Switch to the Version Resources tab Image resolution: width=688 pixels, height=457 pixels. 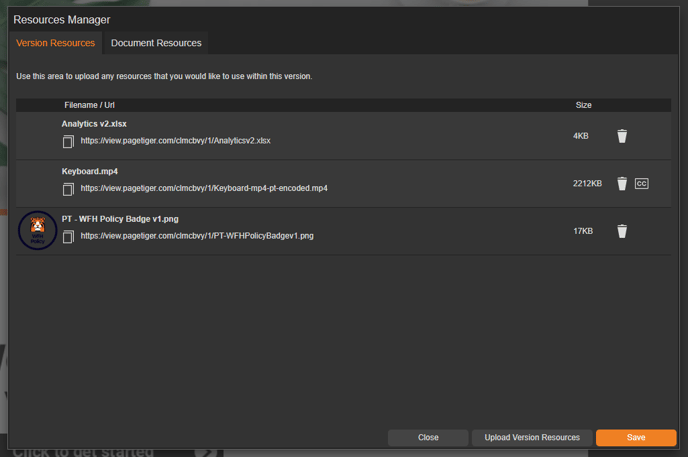point(56,43)
